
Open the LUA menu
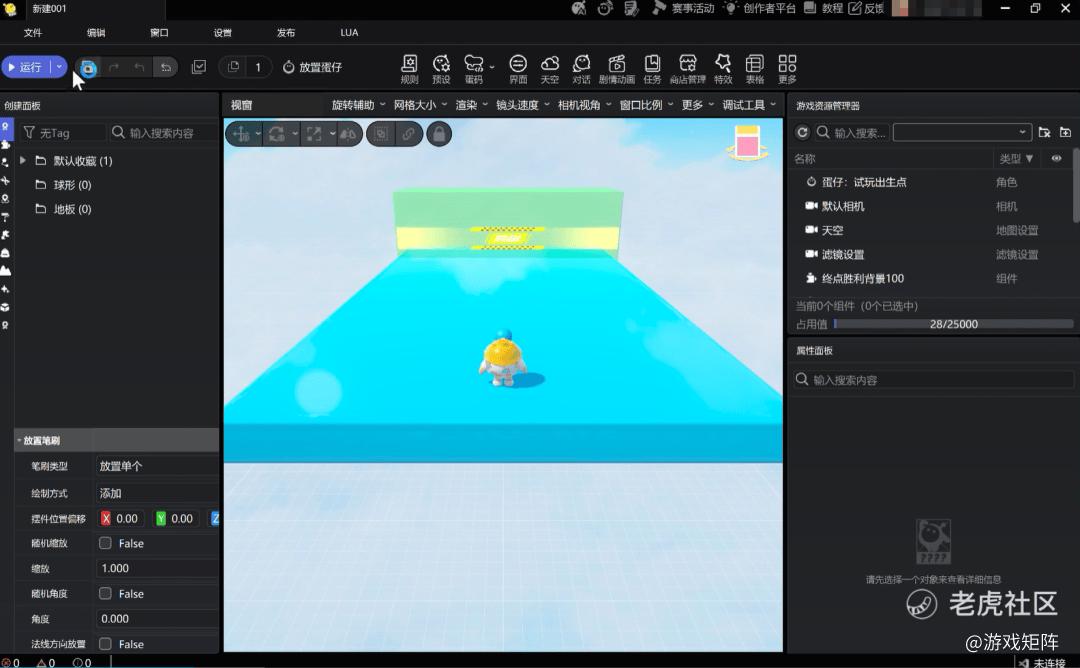click(x=349, y=32)
